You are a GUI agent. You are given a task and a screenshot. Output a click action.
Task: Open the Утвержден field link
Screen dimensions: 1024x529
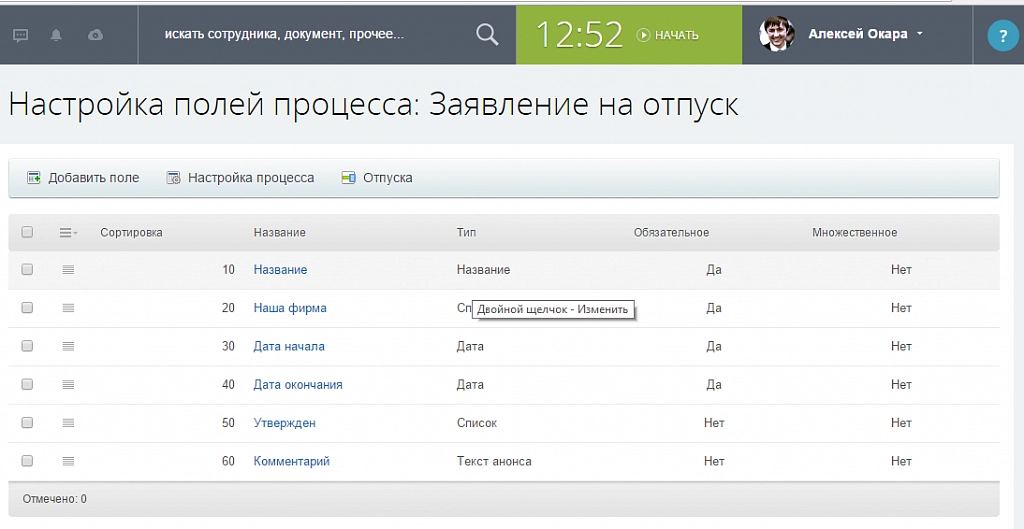pyautogui.click(x=284, y=423)
